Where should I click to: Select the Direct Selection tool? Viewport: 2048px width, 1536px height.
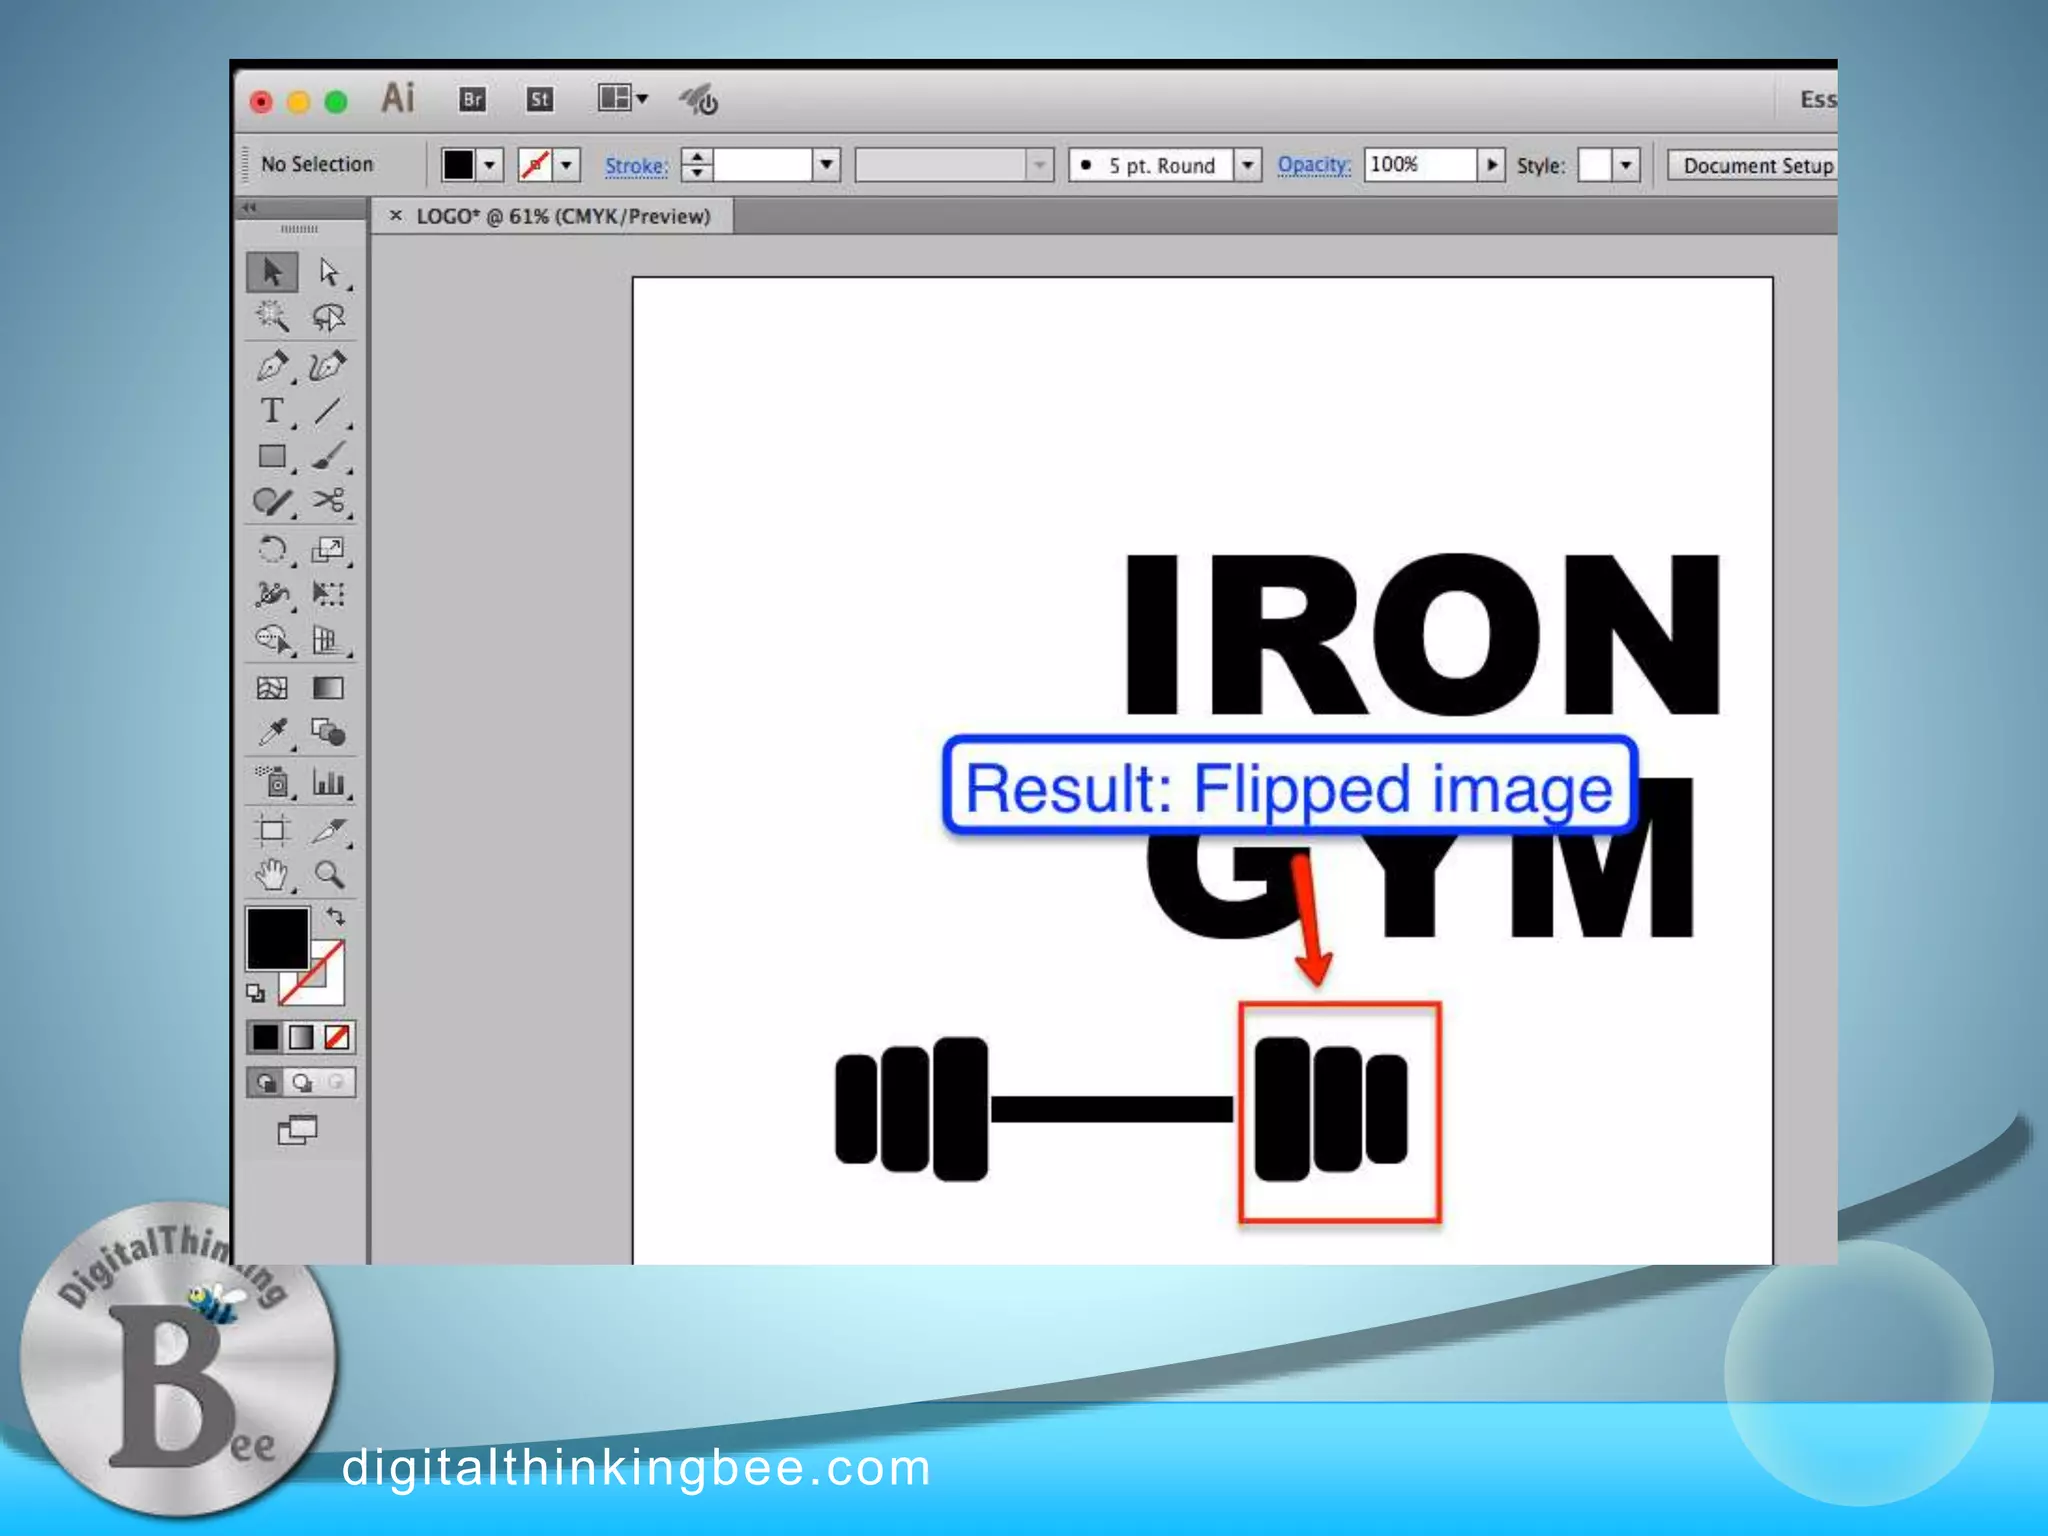(329, 272)
